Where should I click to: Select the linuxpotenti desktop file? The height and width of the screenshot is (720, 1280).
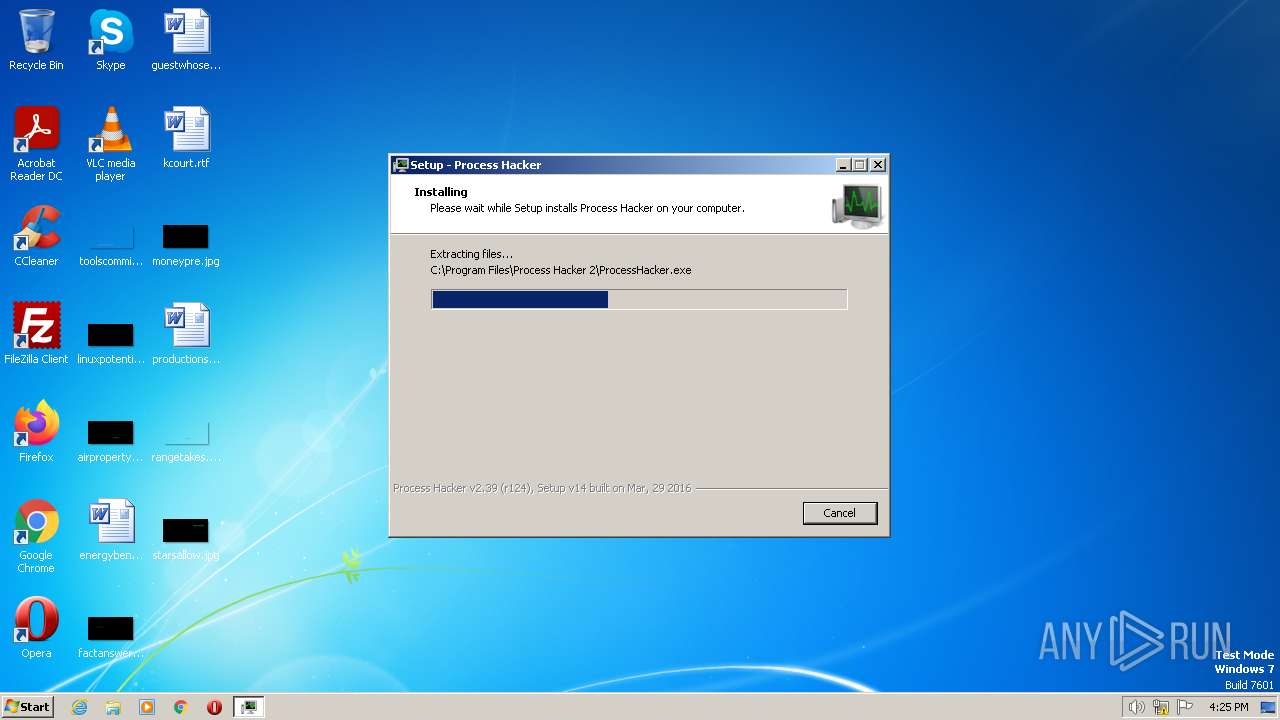(x=110, y=344)
